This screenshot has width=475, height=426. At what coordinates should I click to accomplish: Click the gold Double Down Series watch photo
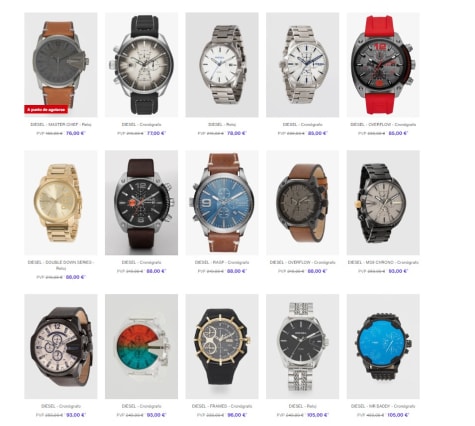click(x=61, y=203)
